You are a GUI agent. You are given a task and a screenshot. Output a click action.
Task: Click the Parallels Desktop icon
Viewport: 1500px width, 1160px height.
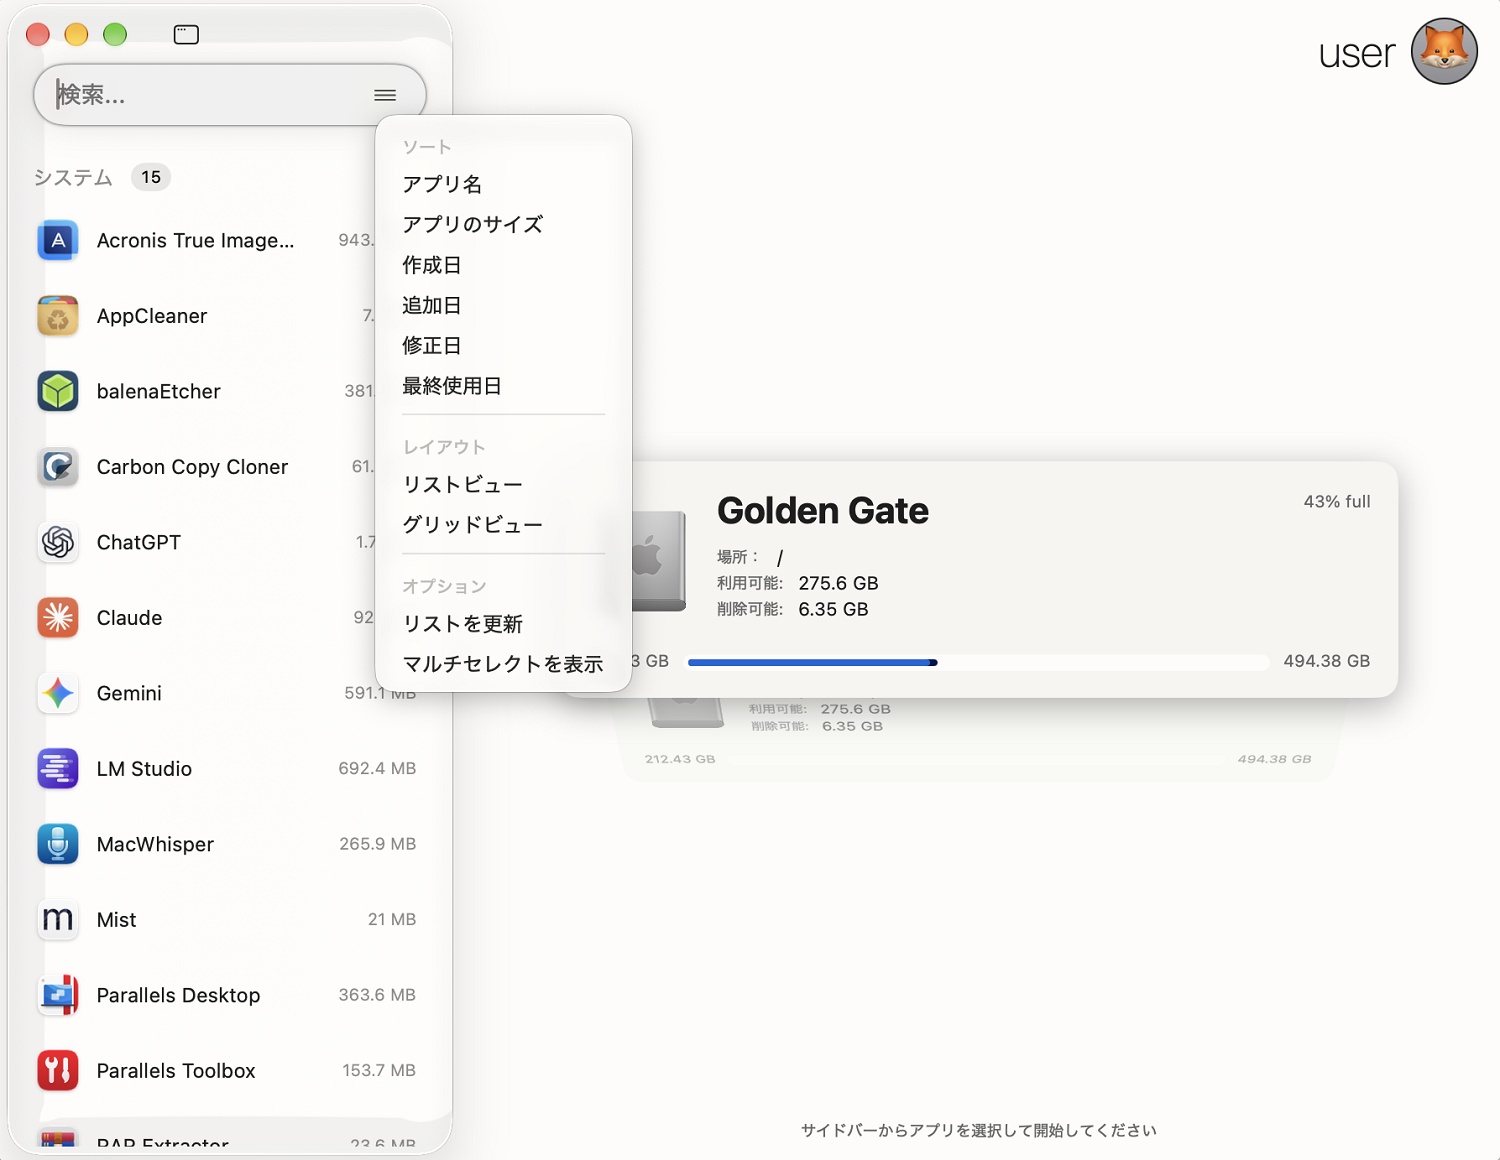click(x=58, y=996)
